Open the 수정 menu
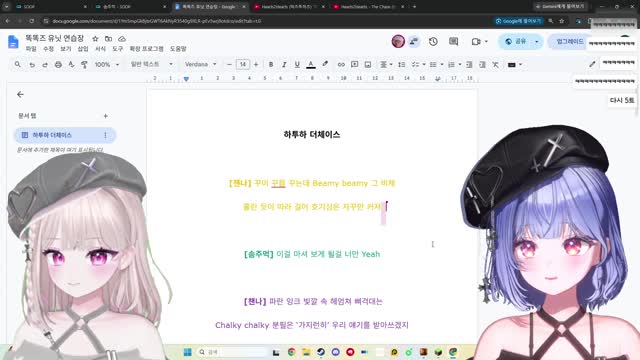Screen dimensions: 640x360 [49, 49]
